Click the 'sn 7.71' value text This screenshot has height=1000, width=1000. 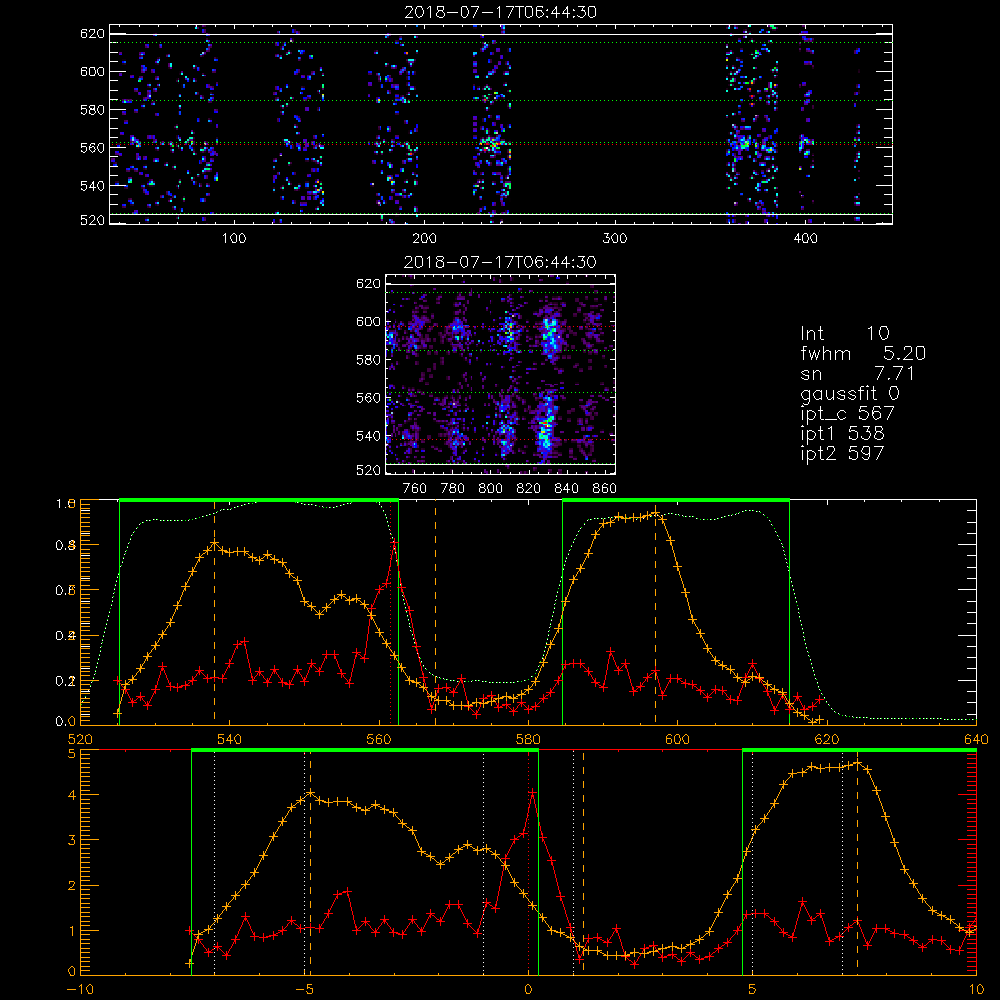[858, 373]
